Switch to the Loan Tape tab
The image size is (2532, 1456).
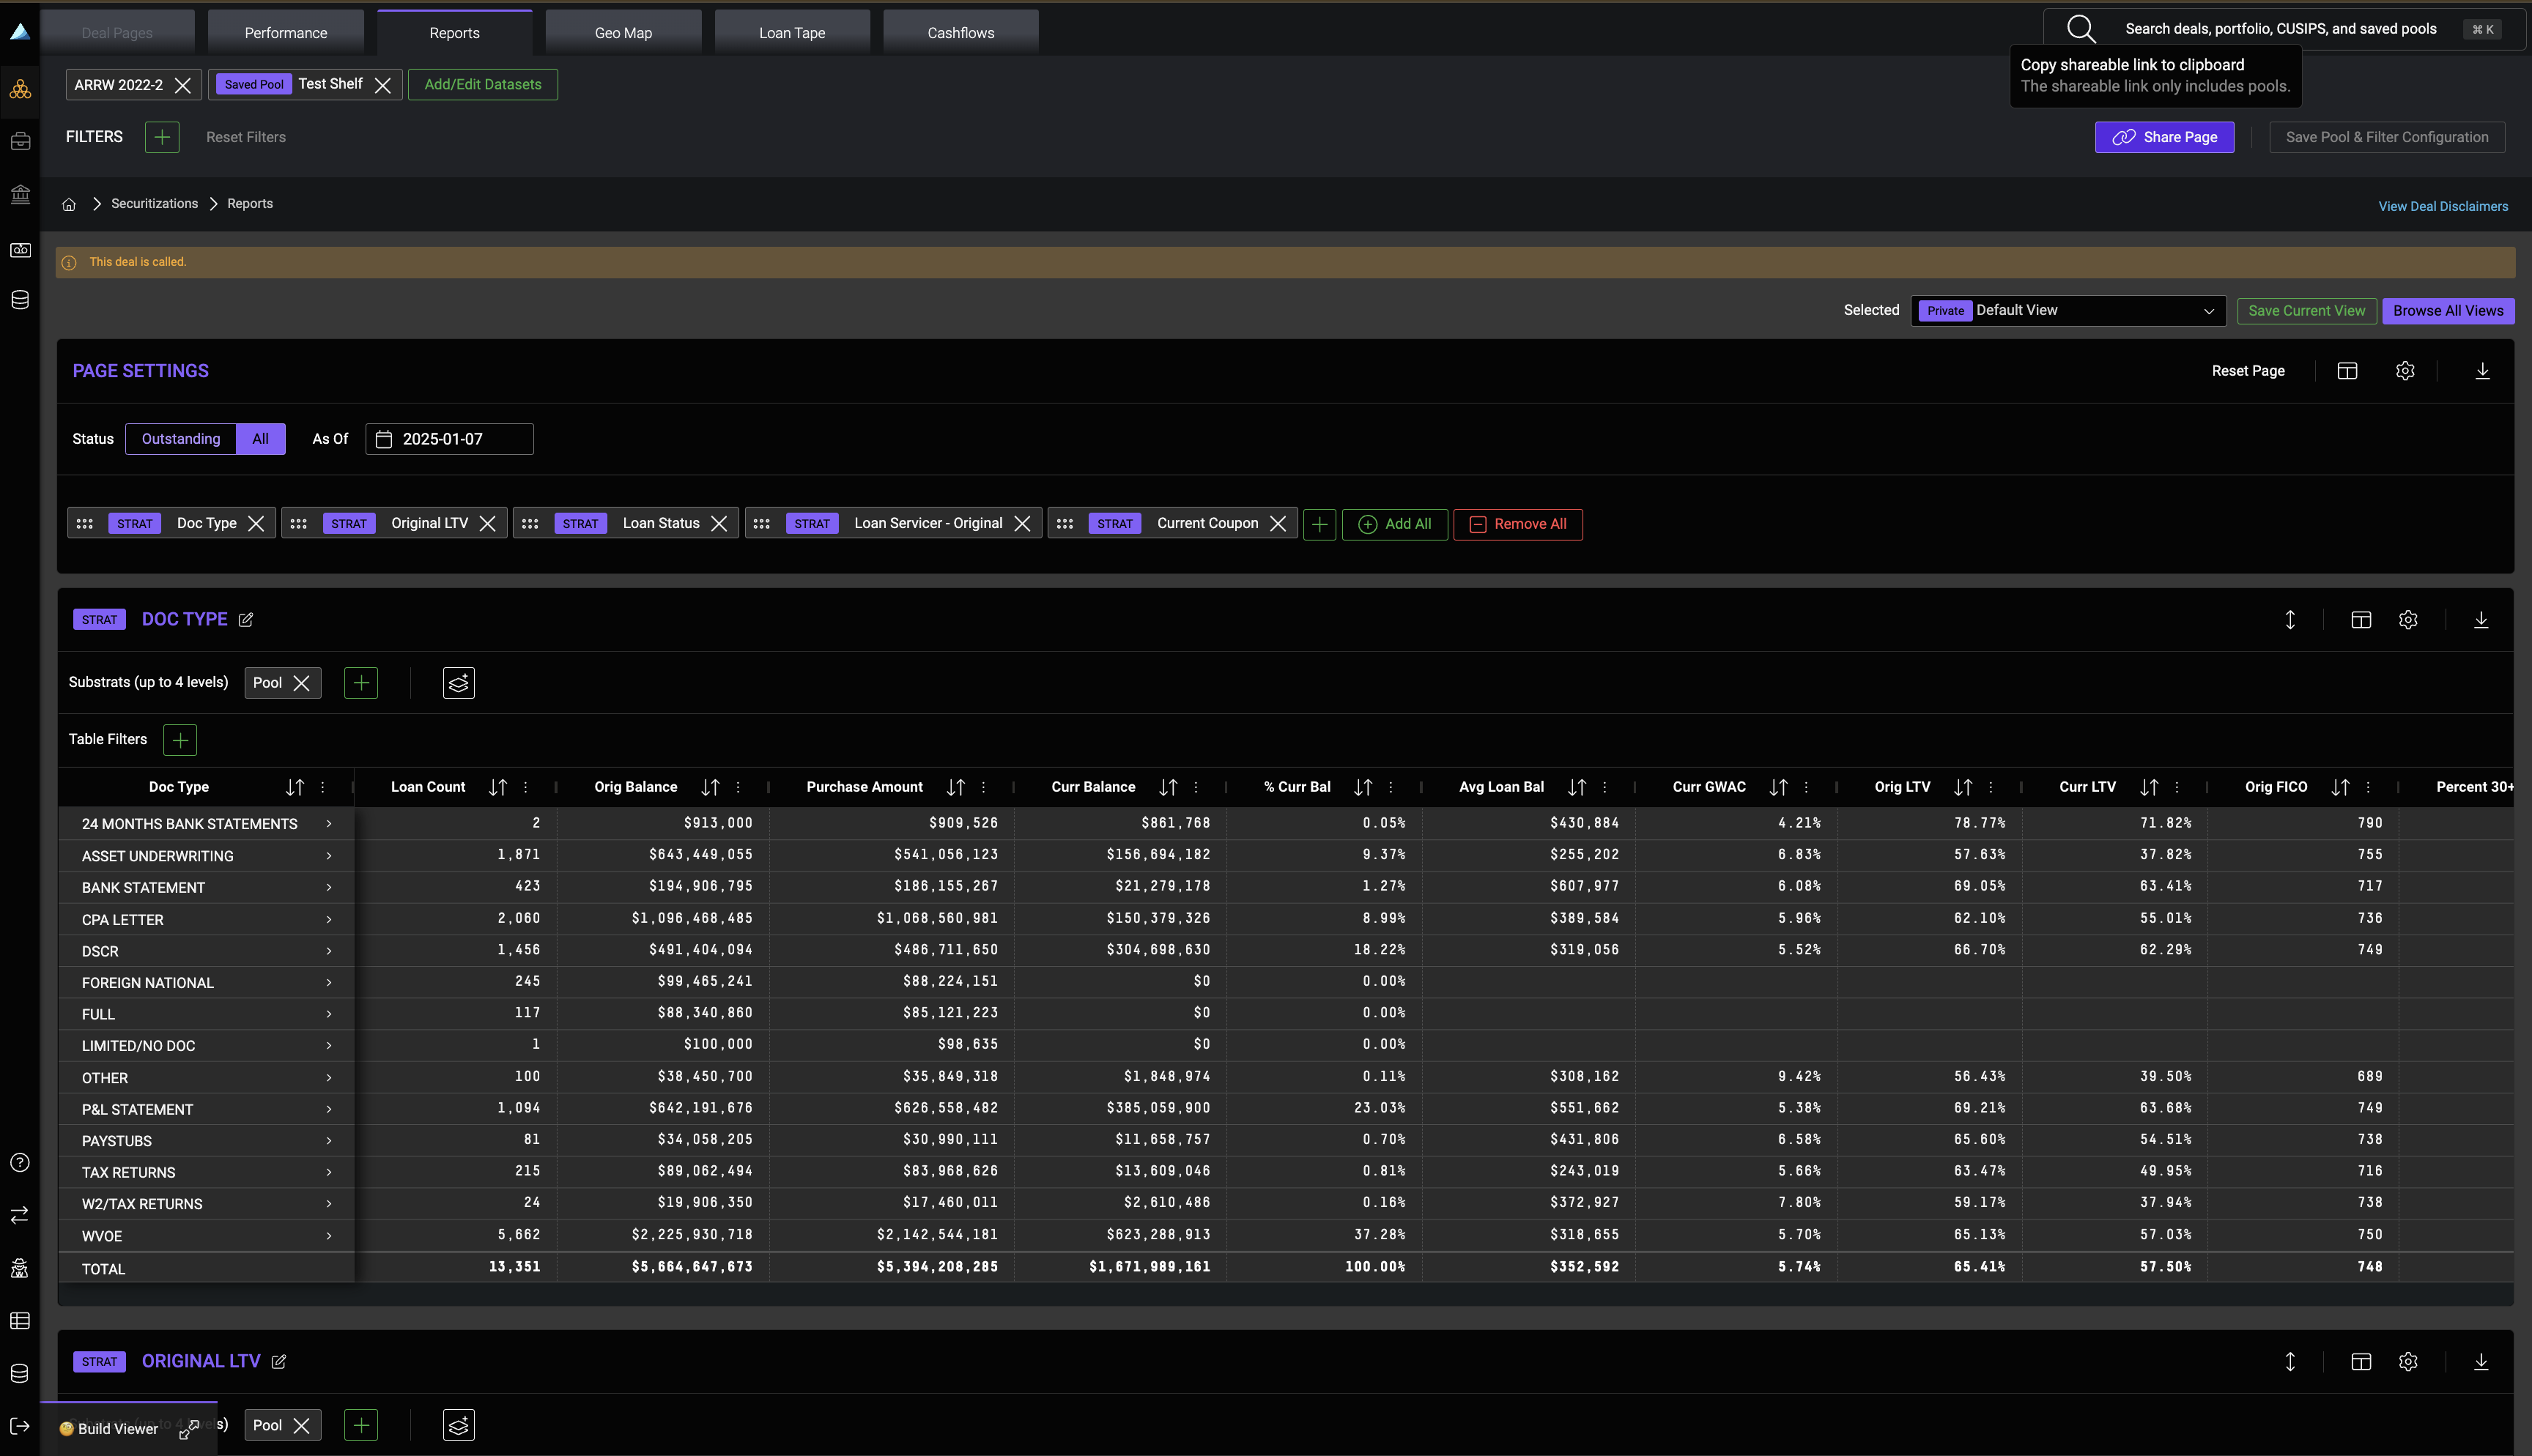(792, 33)
